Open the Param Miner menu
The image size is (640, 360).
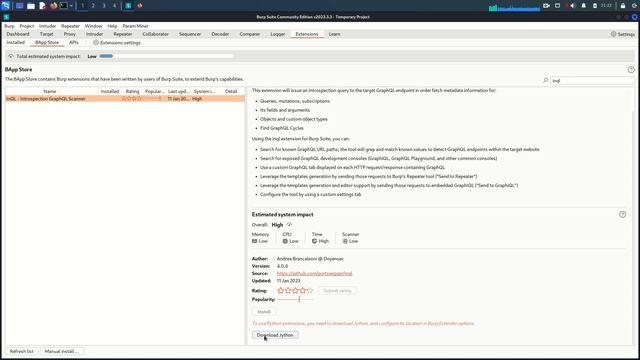tap(135, 26)
